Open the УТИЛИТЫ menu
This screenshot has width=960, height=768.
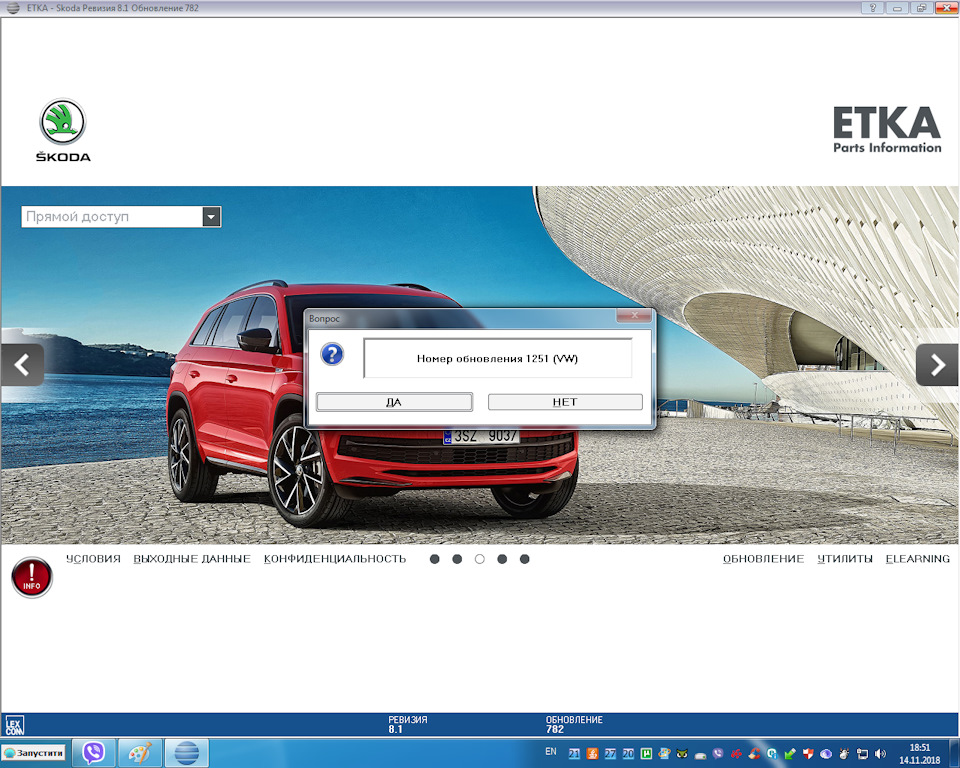point(845,559)
